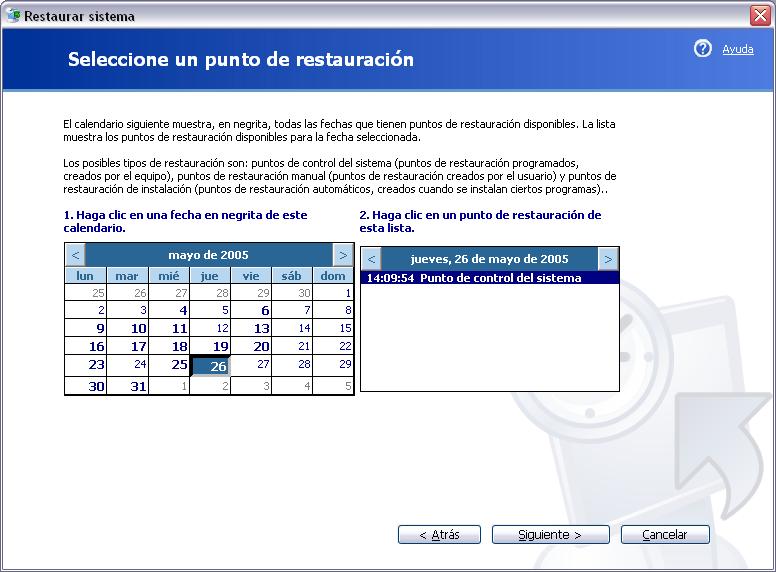Open the Ayuda help link
776x572 pixels.
click(737, 49)
